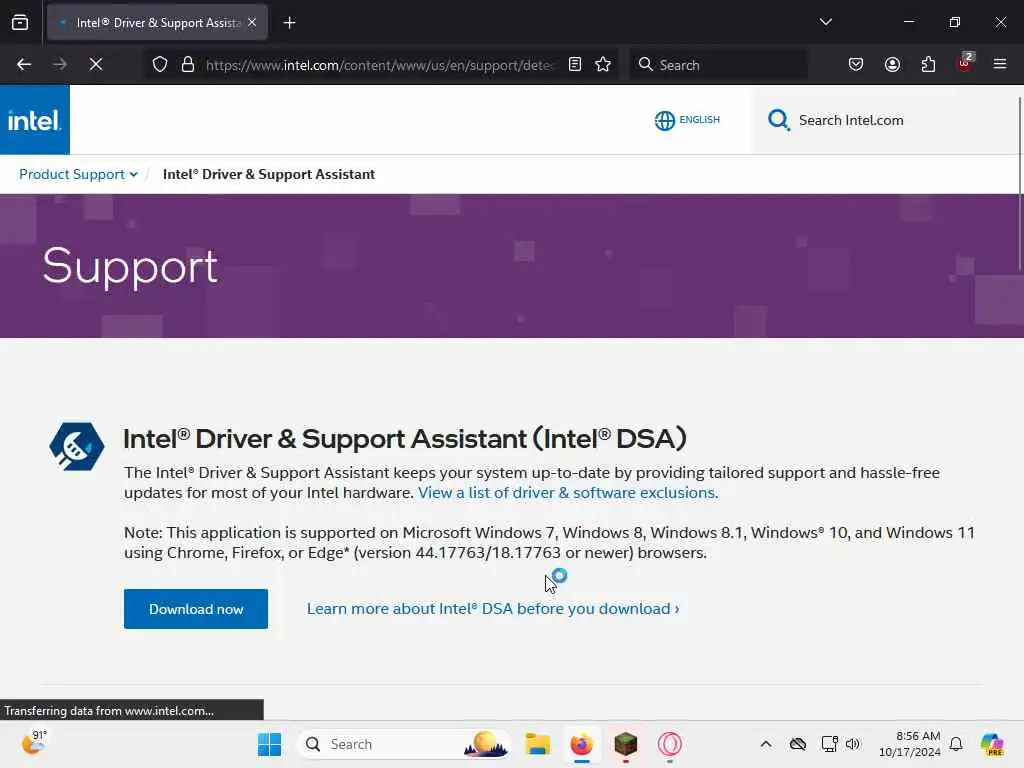This screenshot has height=768, width=1024.
Task: Go back with the back arrow
Action: [24, 64]
